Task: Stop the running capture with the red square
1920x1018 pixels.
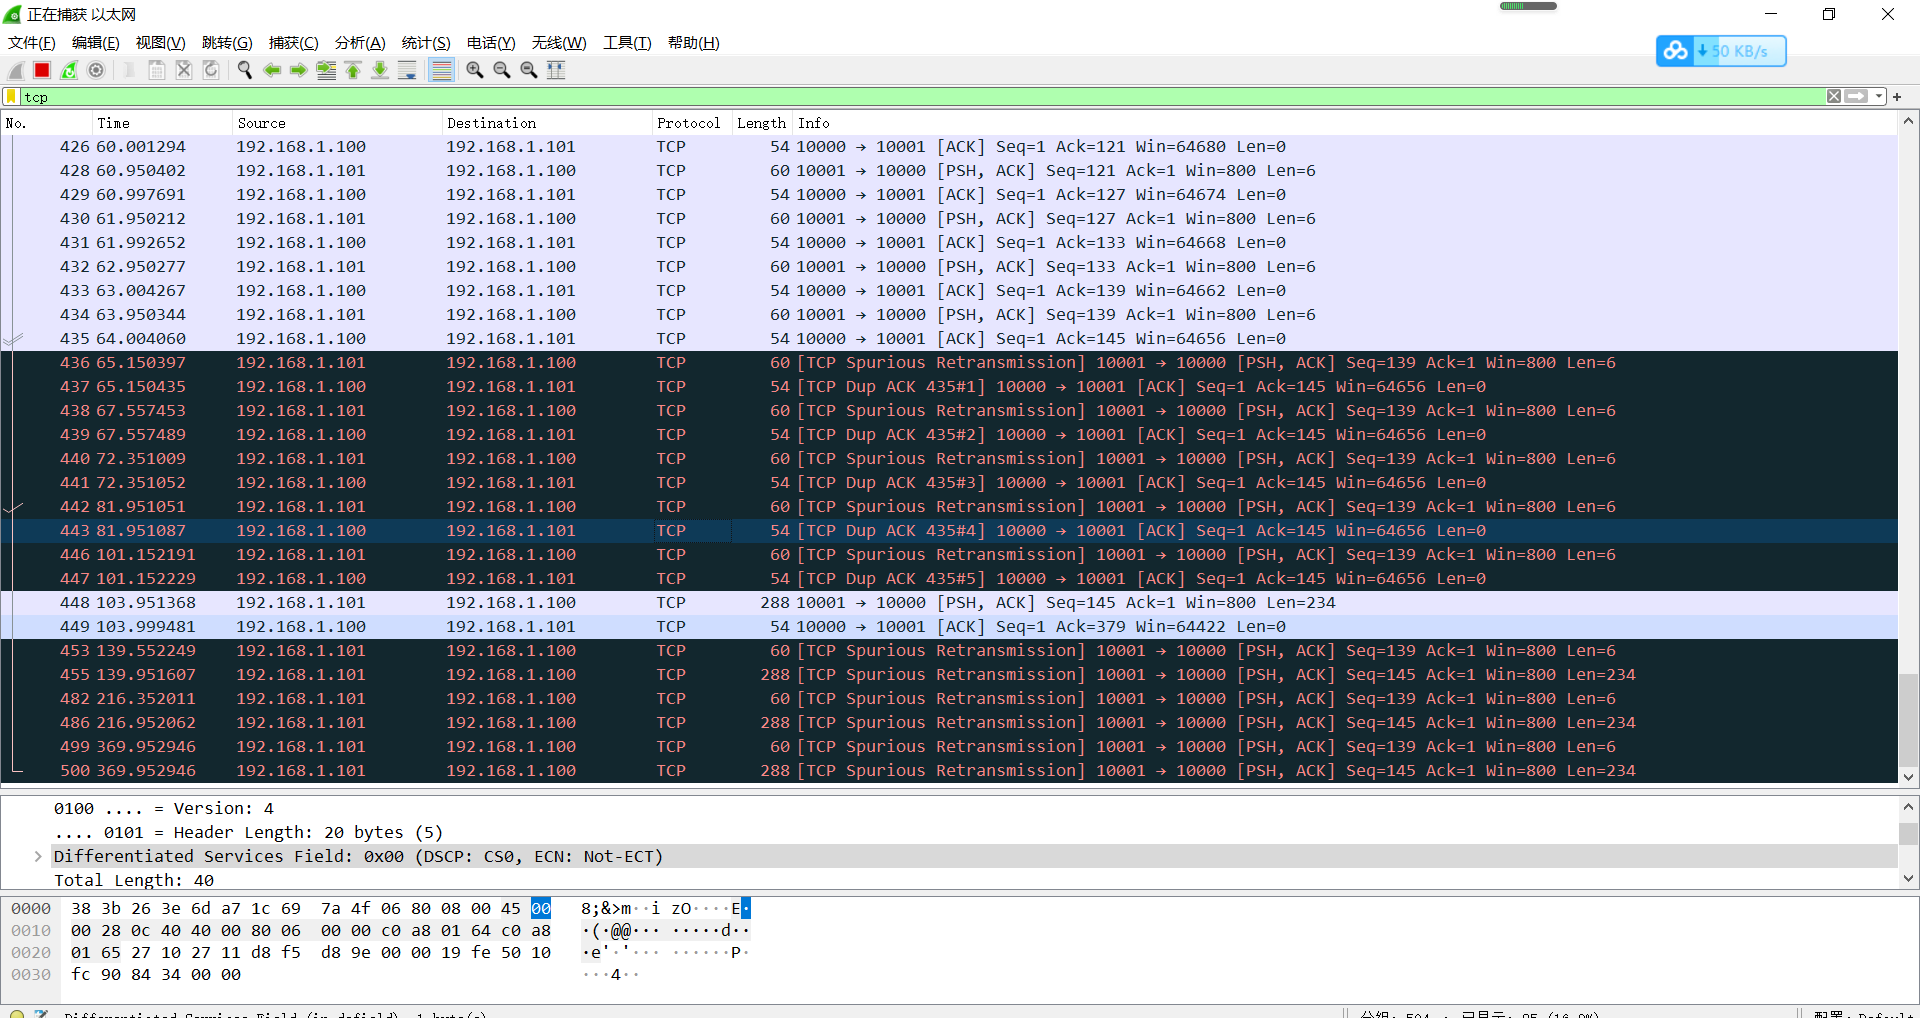Action: [x=42, y=70]
